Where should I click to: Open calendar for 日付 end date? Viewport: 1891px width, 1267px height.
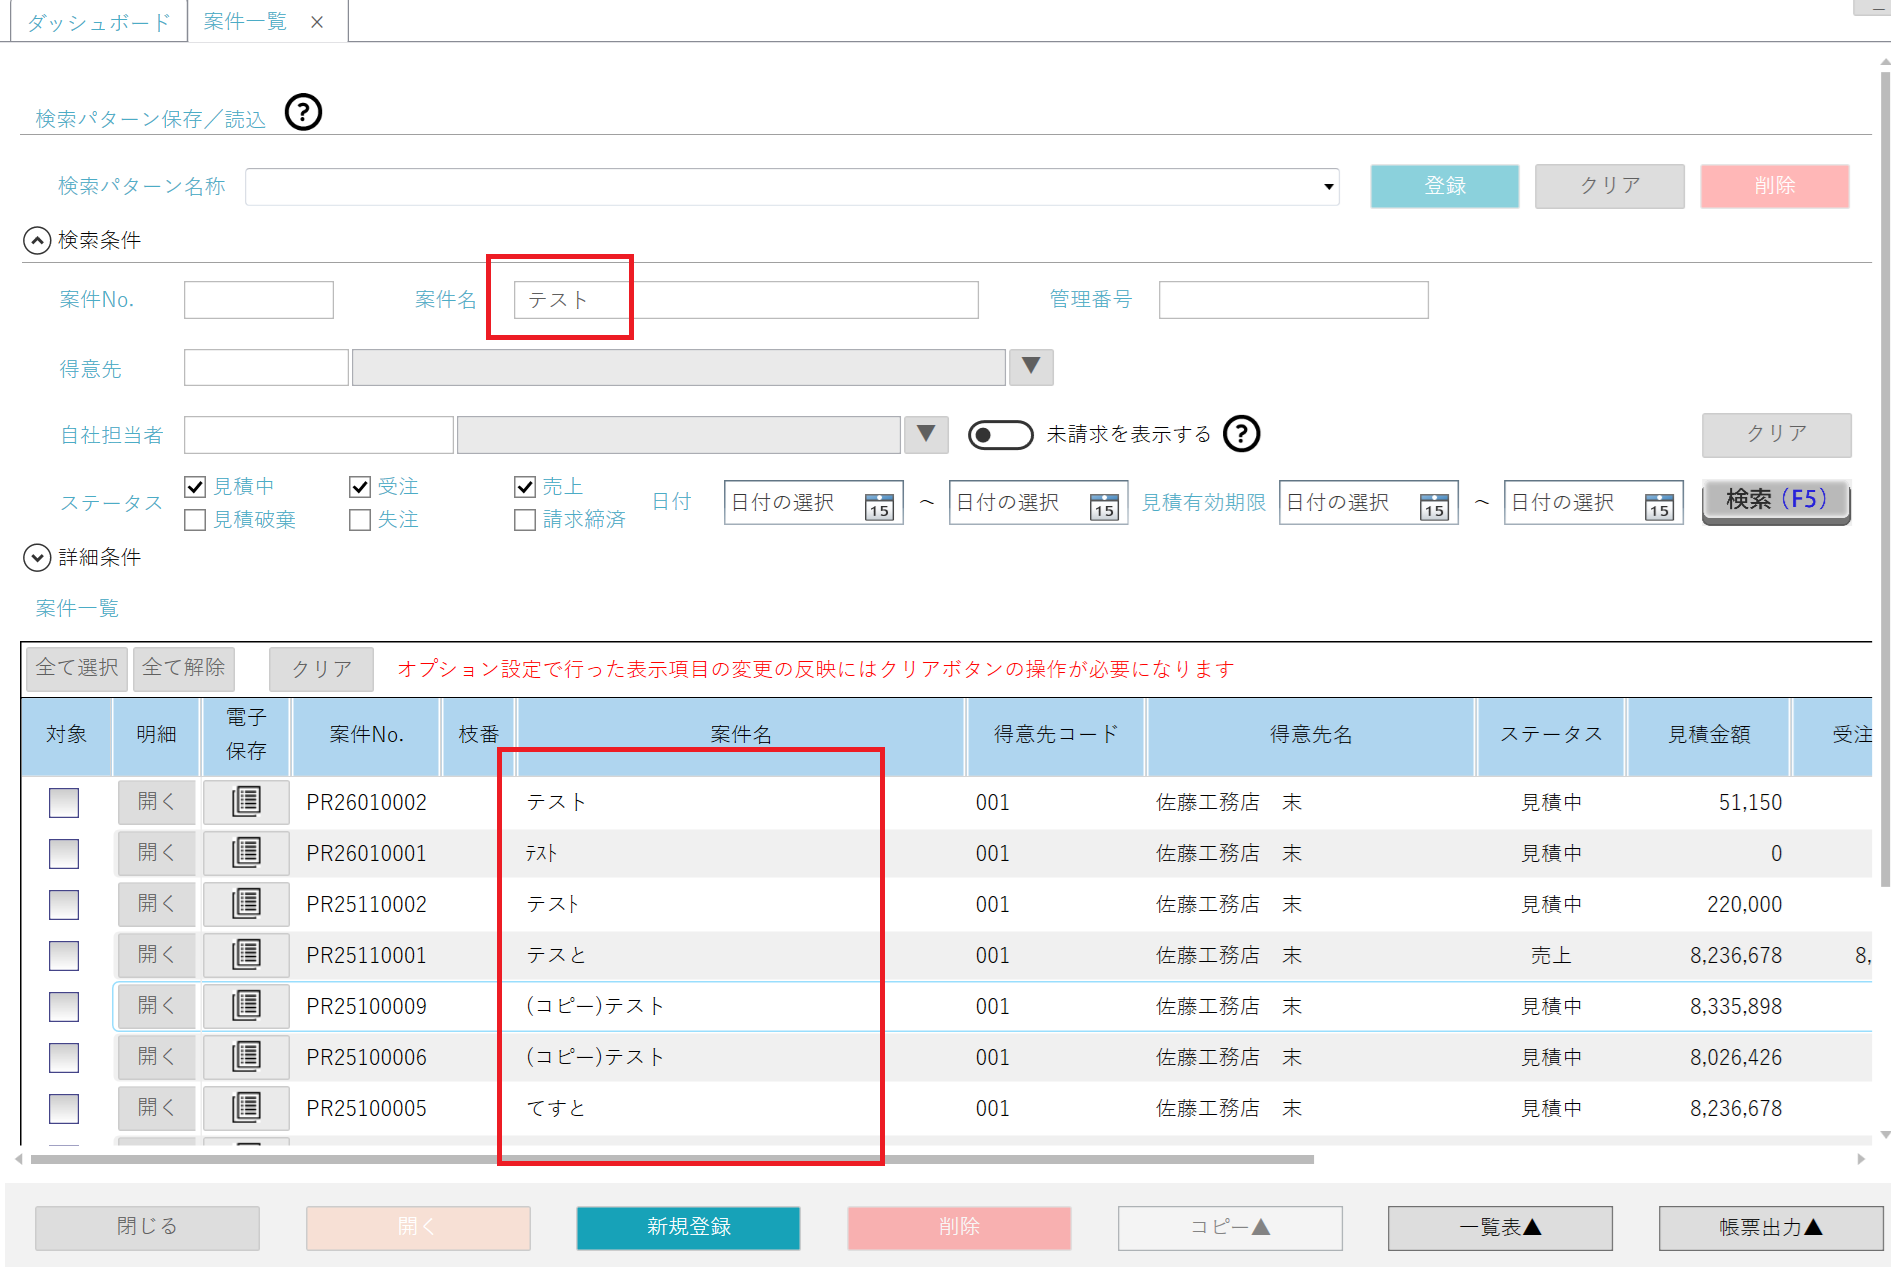(1103, 506)
